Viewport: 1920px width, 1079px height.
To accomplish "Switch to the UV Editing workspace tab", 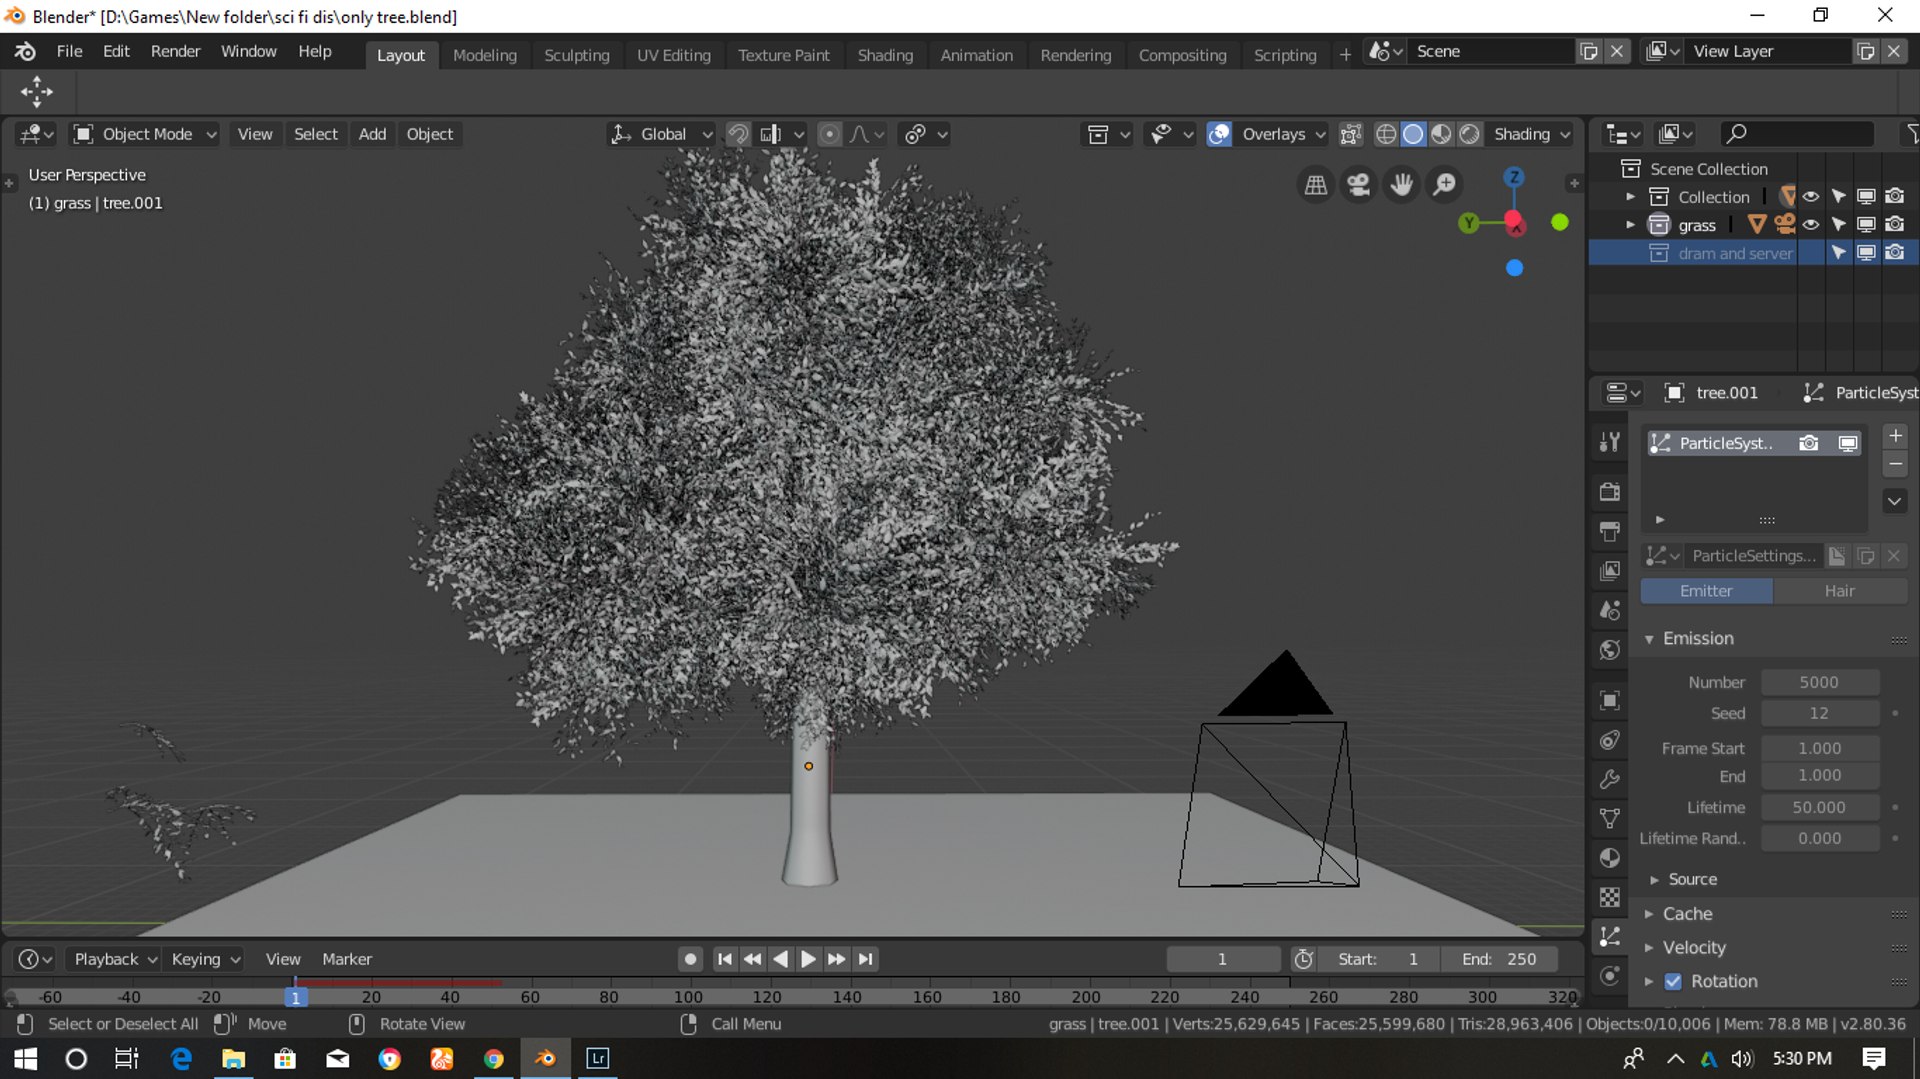I will pyautogui.click(x=674, y=55).
